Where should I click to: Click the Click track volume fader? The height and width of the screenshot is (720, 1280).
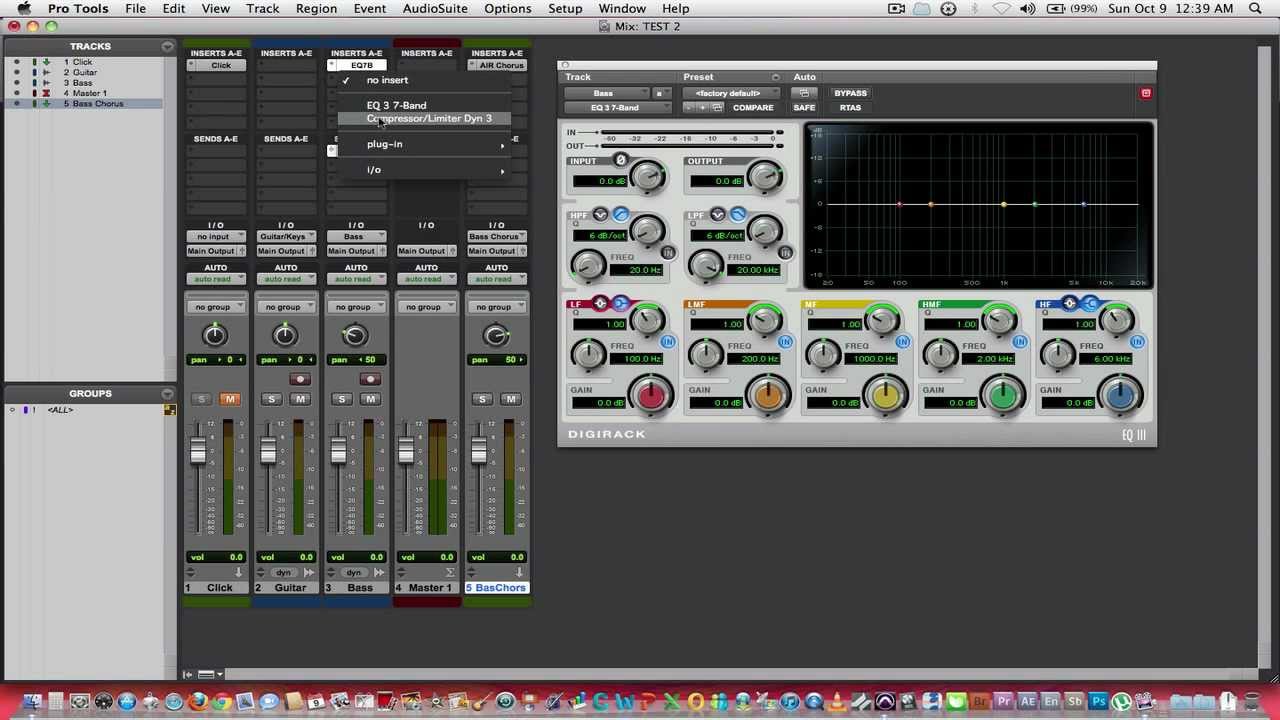point(197,452)
